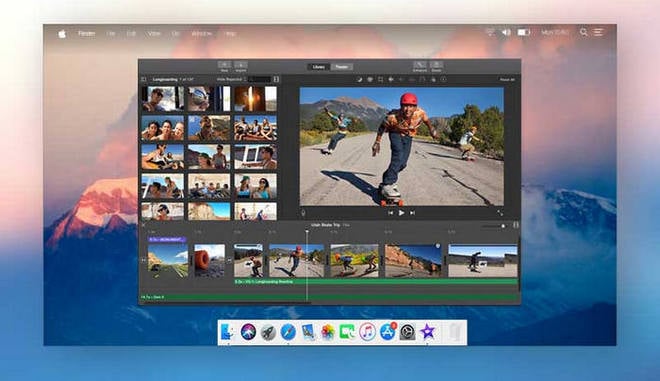Open Safari from the Dock
660x381 pixels.
tap(288, 332)
